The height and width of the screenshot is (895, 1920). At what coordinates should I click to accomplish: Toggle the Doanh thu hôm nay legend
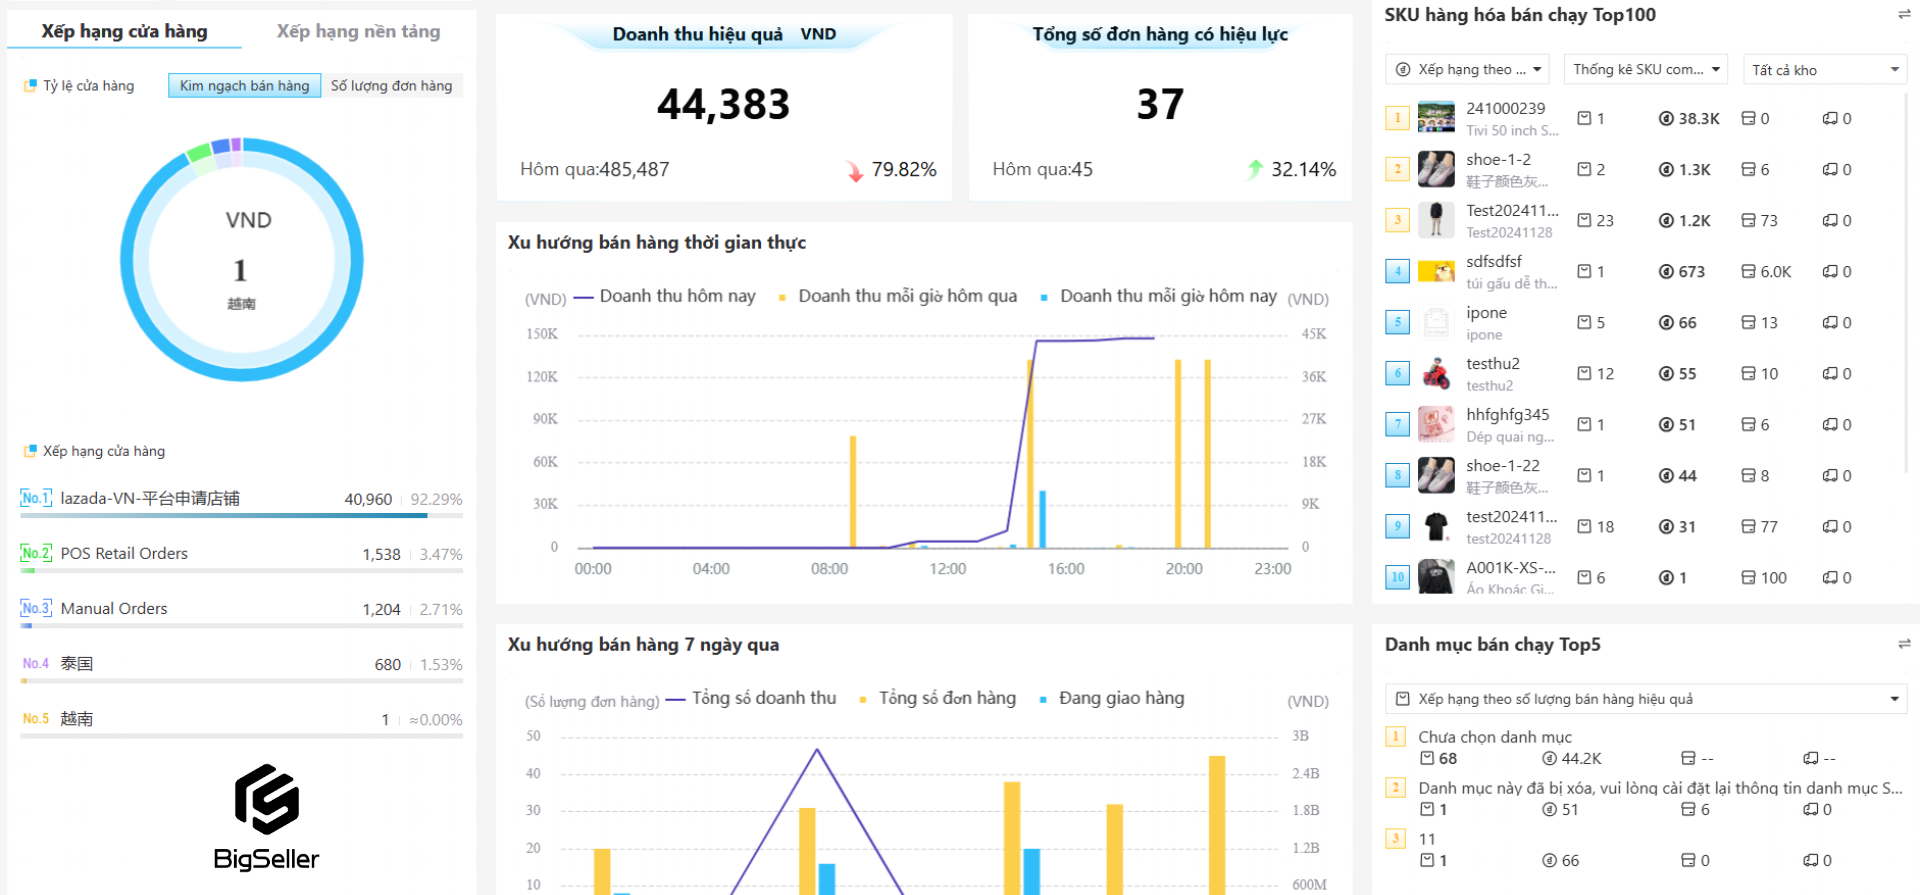(x=665, y=297)
